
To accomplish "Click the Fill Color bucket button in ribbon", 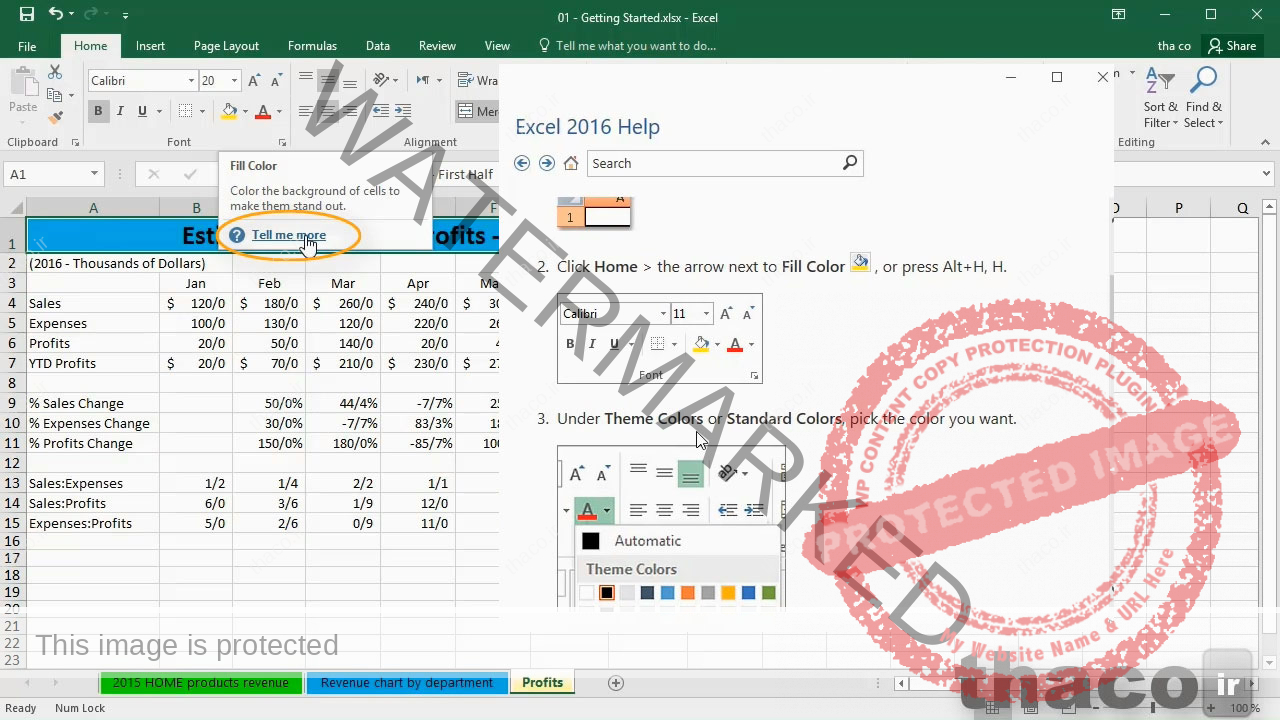I will pos(229,111).
